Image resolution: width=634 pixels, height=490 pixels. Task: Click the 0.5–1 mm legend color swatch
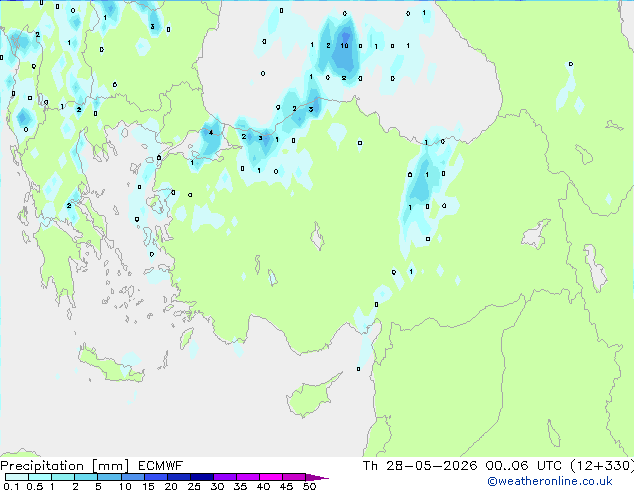click(x=40, y=477)
